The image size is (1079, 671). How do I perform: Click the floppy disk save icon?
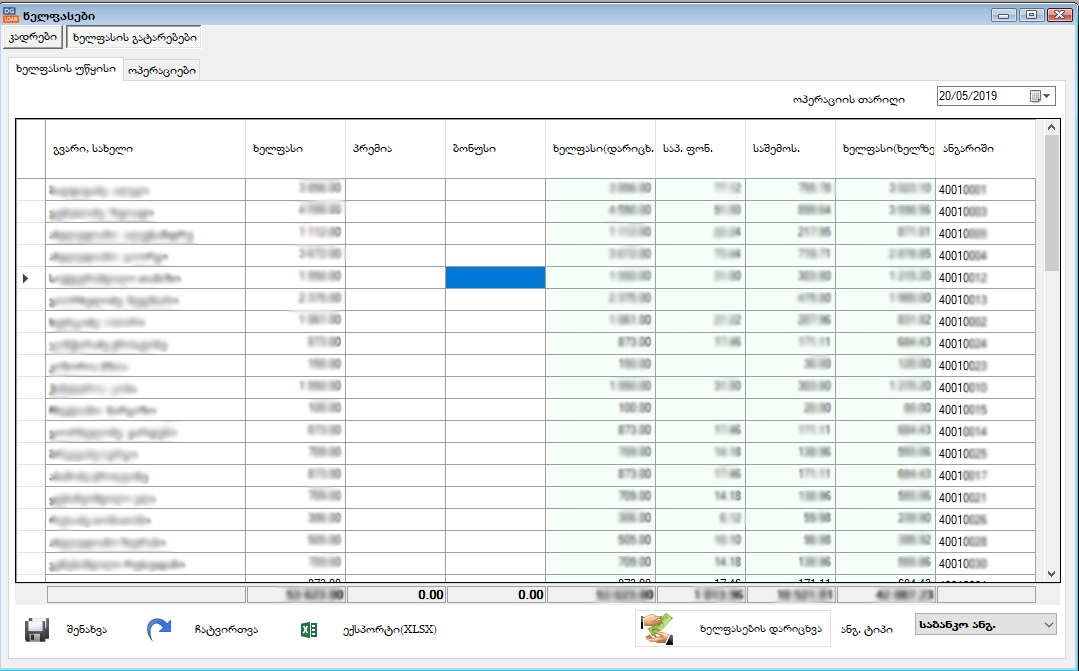[37, 630]
